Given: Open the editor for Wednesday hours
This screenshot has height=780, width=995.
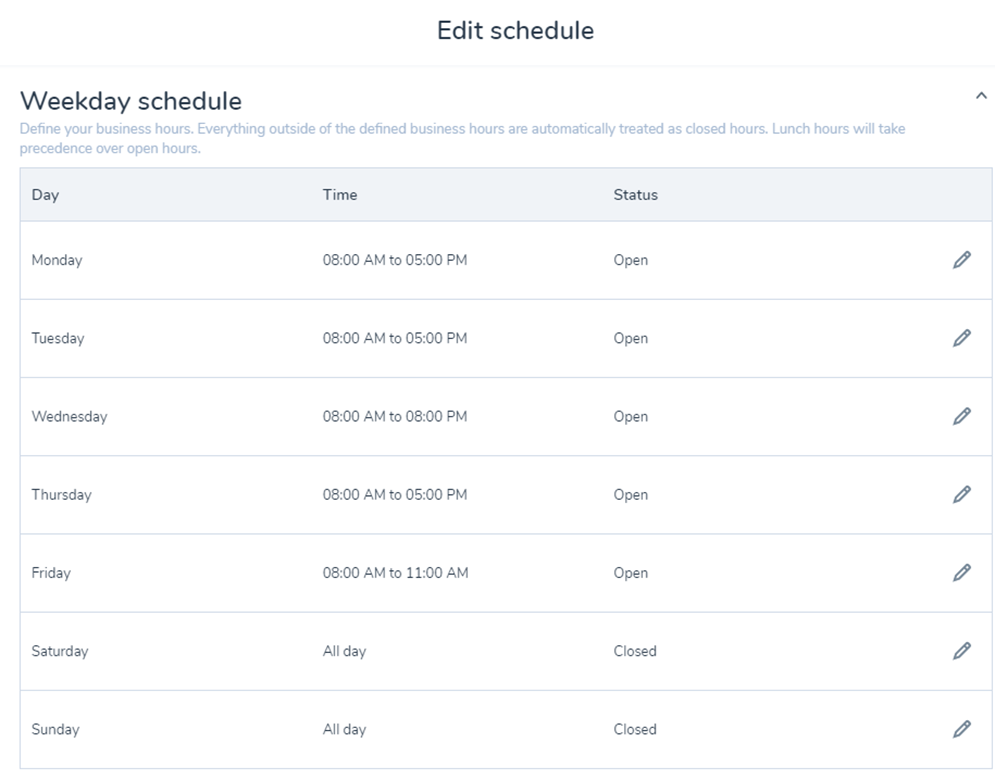Looking at the screenshot, I should coord(961,416).
